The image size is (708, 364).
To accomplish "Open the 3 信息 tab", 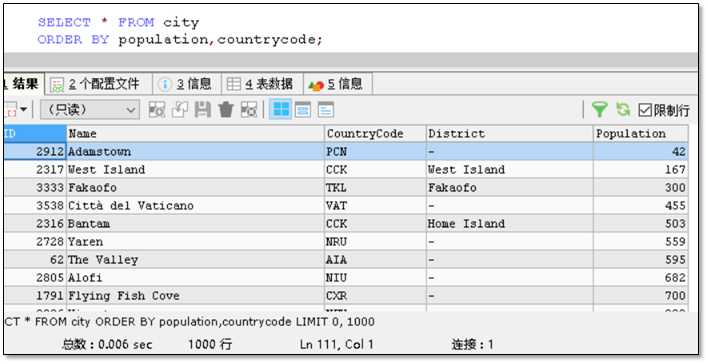I will coord(187,84).
